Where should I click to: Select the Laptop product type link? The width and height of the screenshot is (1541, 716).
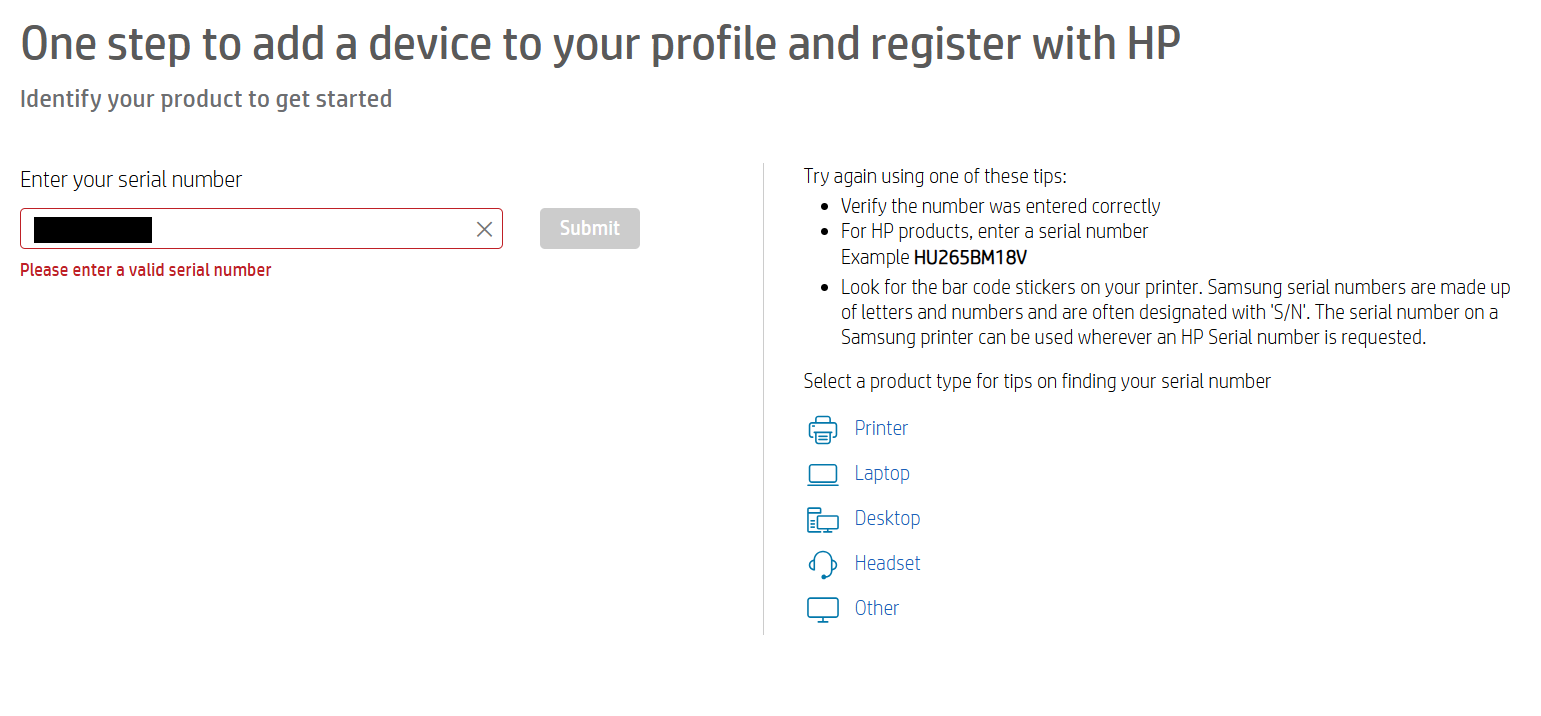(x=881, y=473)
